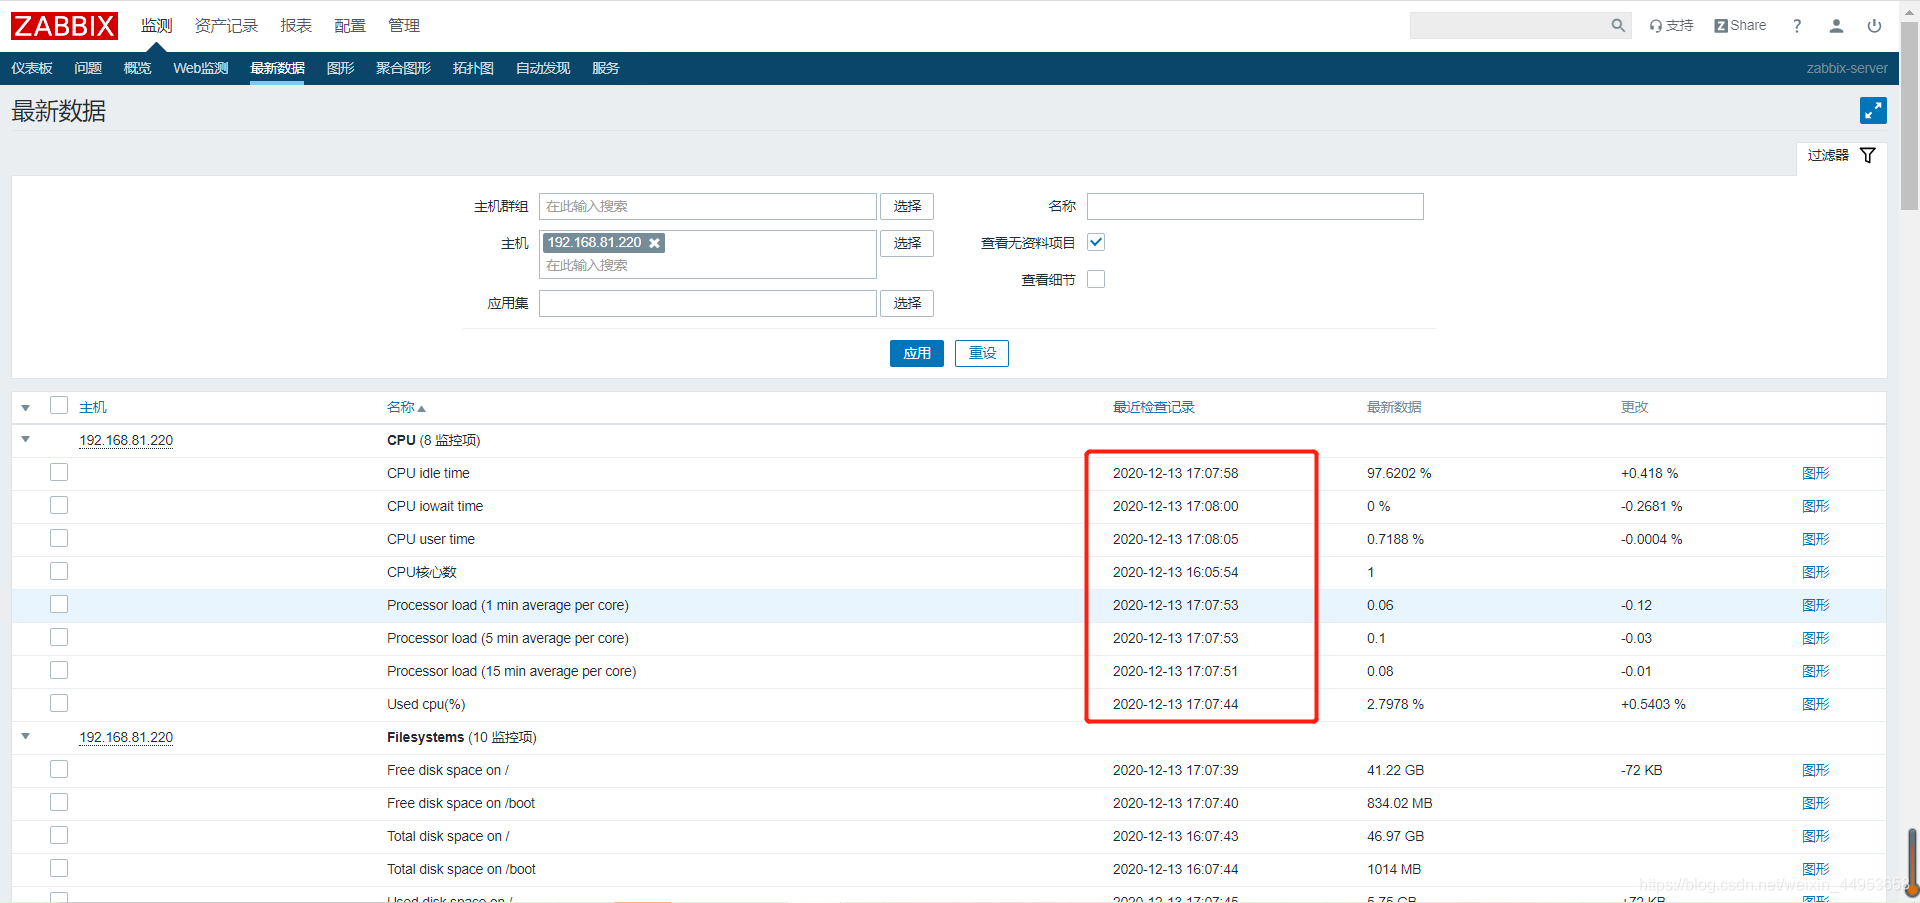Click the logout power icon
The image size is (1920, 903).
(x=1874, y=26)
